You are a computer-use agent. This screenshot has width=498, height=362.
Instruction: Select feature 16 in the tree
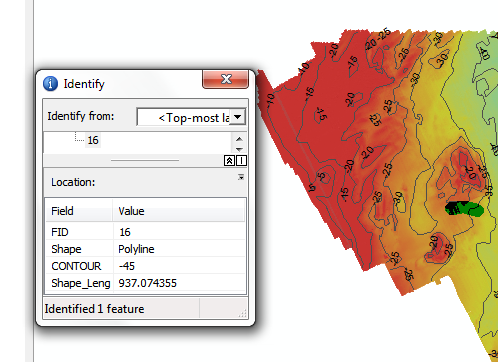[93, 140]
